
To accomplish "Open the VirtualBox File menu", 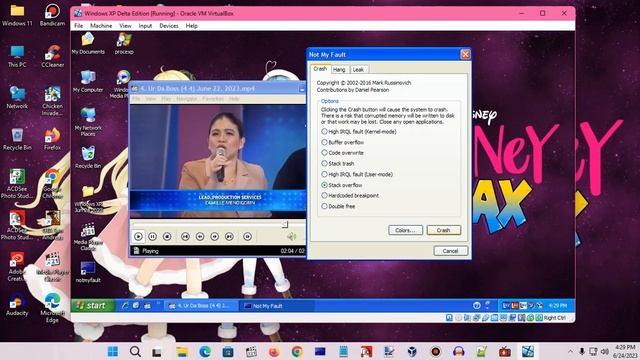I will click(78, 26).
